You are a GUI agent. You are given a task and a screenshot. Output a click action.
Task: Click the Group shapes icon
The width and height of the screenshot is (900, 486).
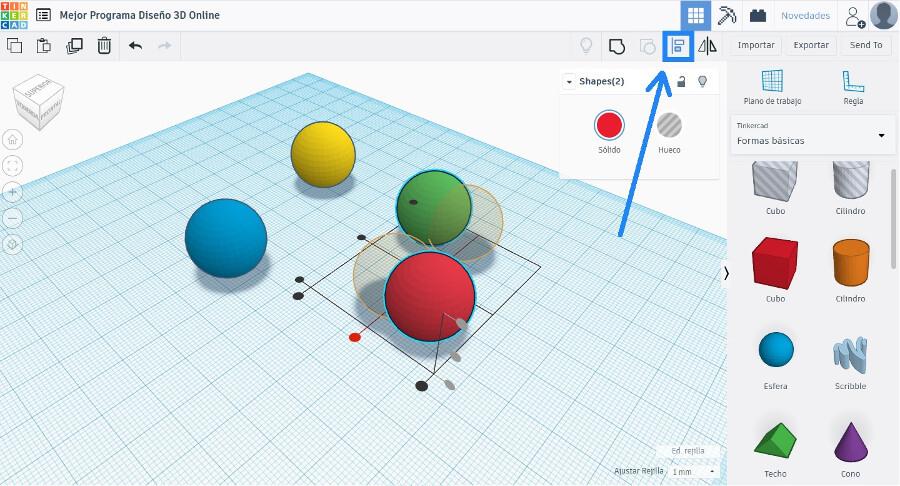(x=617, y=46)
